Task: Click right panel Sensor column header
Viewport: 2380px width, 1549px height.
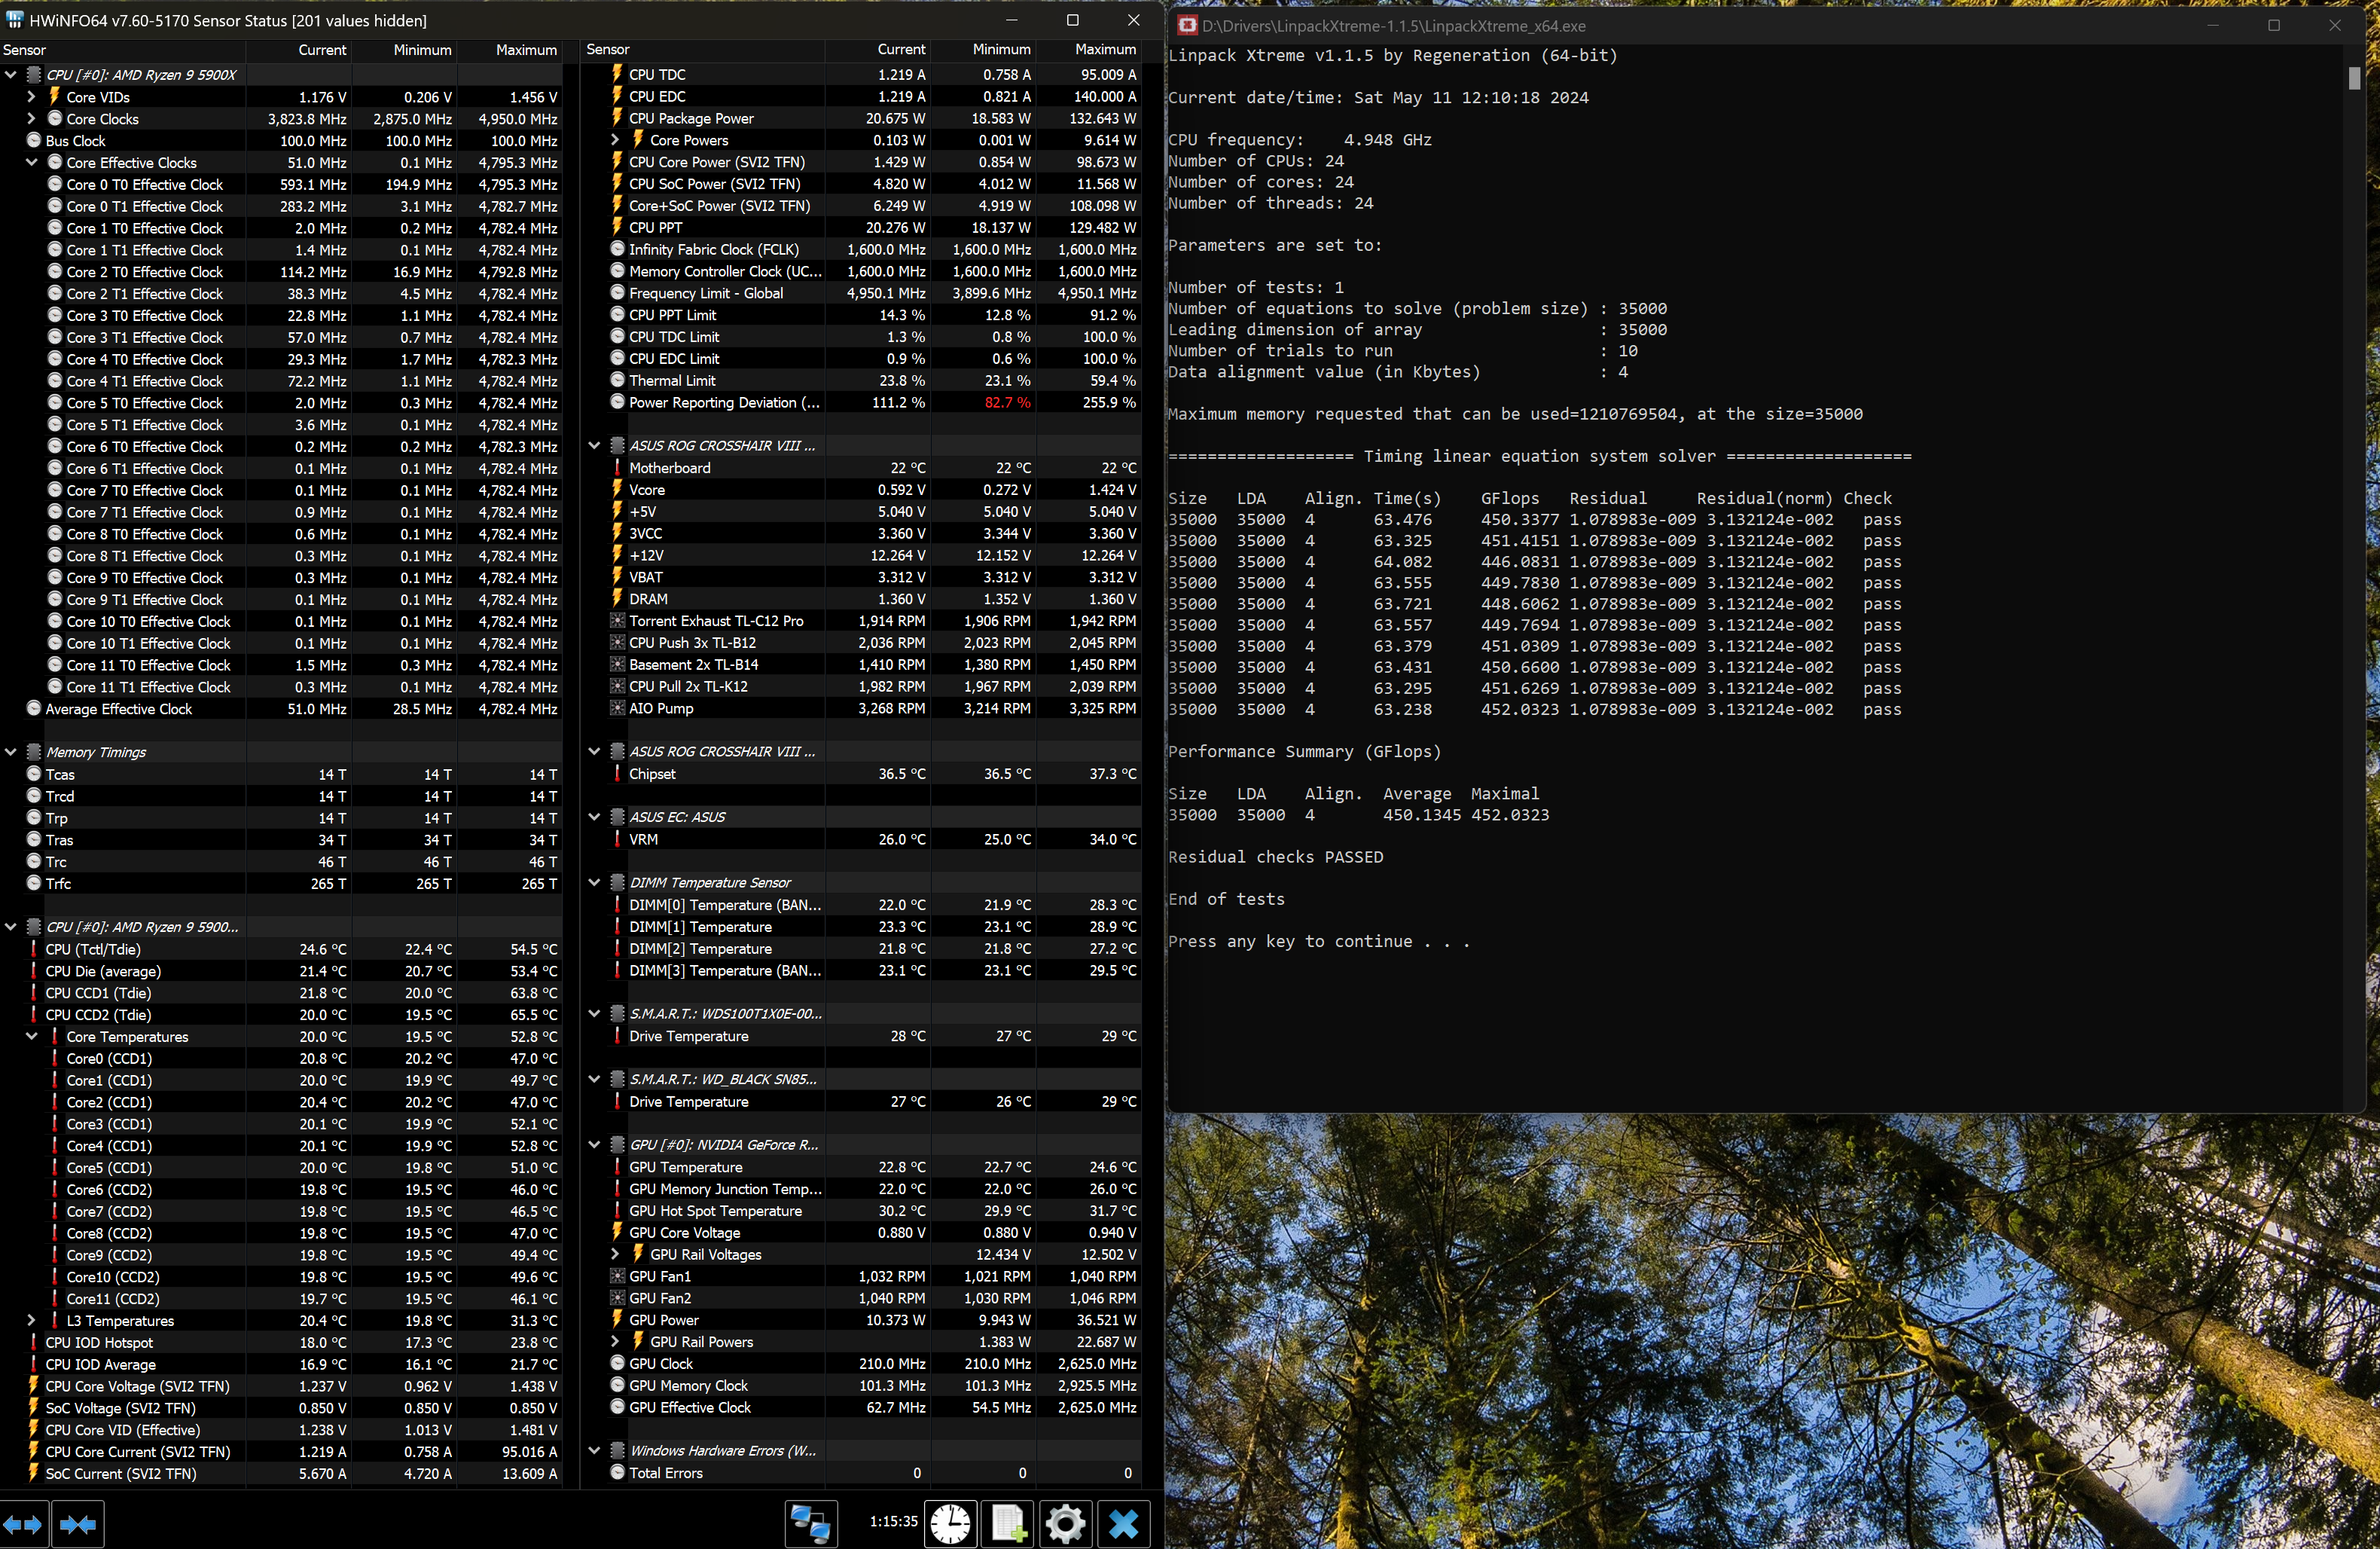Action: pyautogui.click(x=703, y=49)
